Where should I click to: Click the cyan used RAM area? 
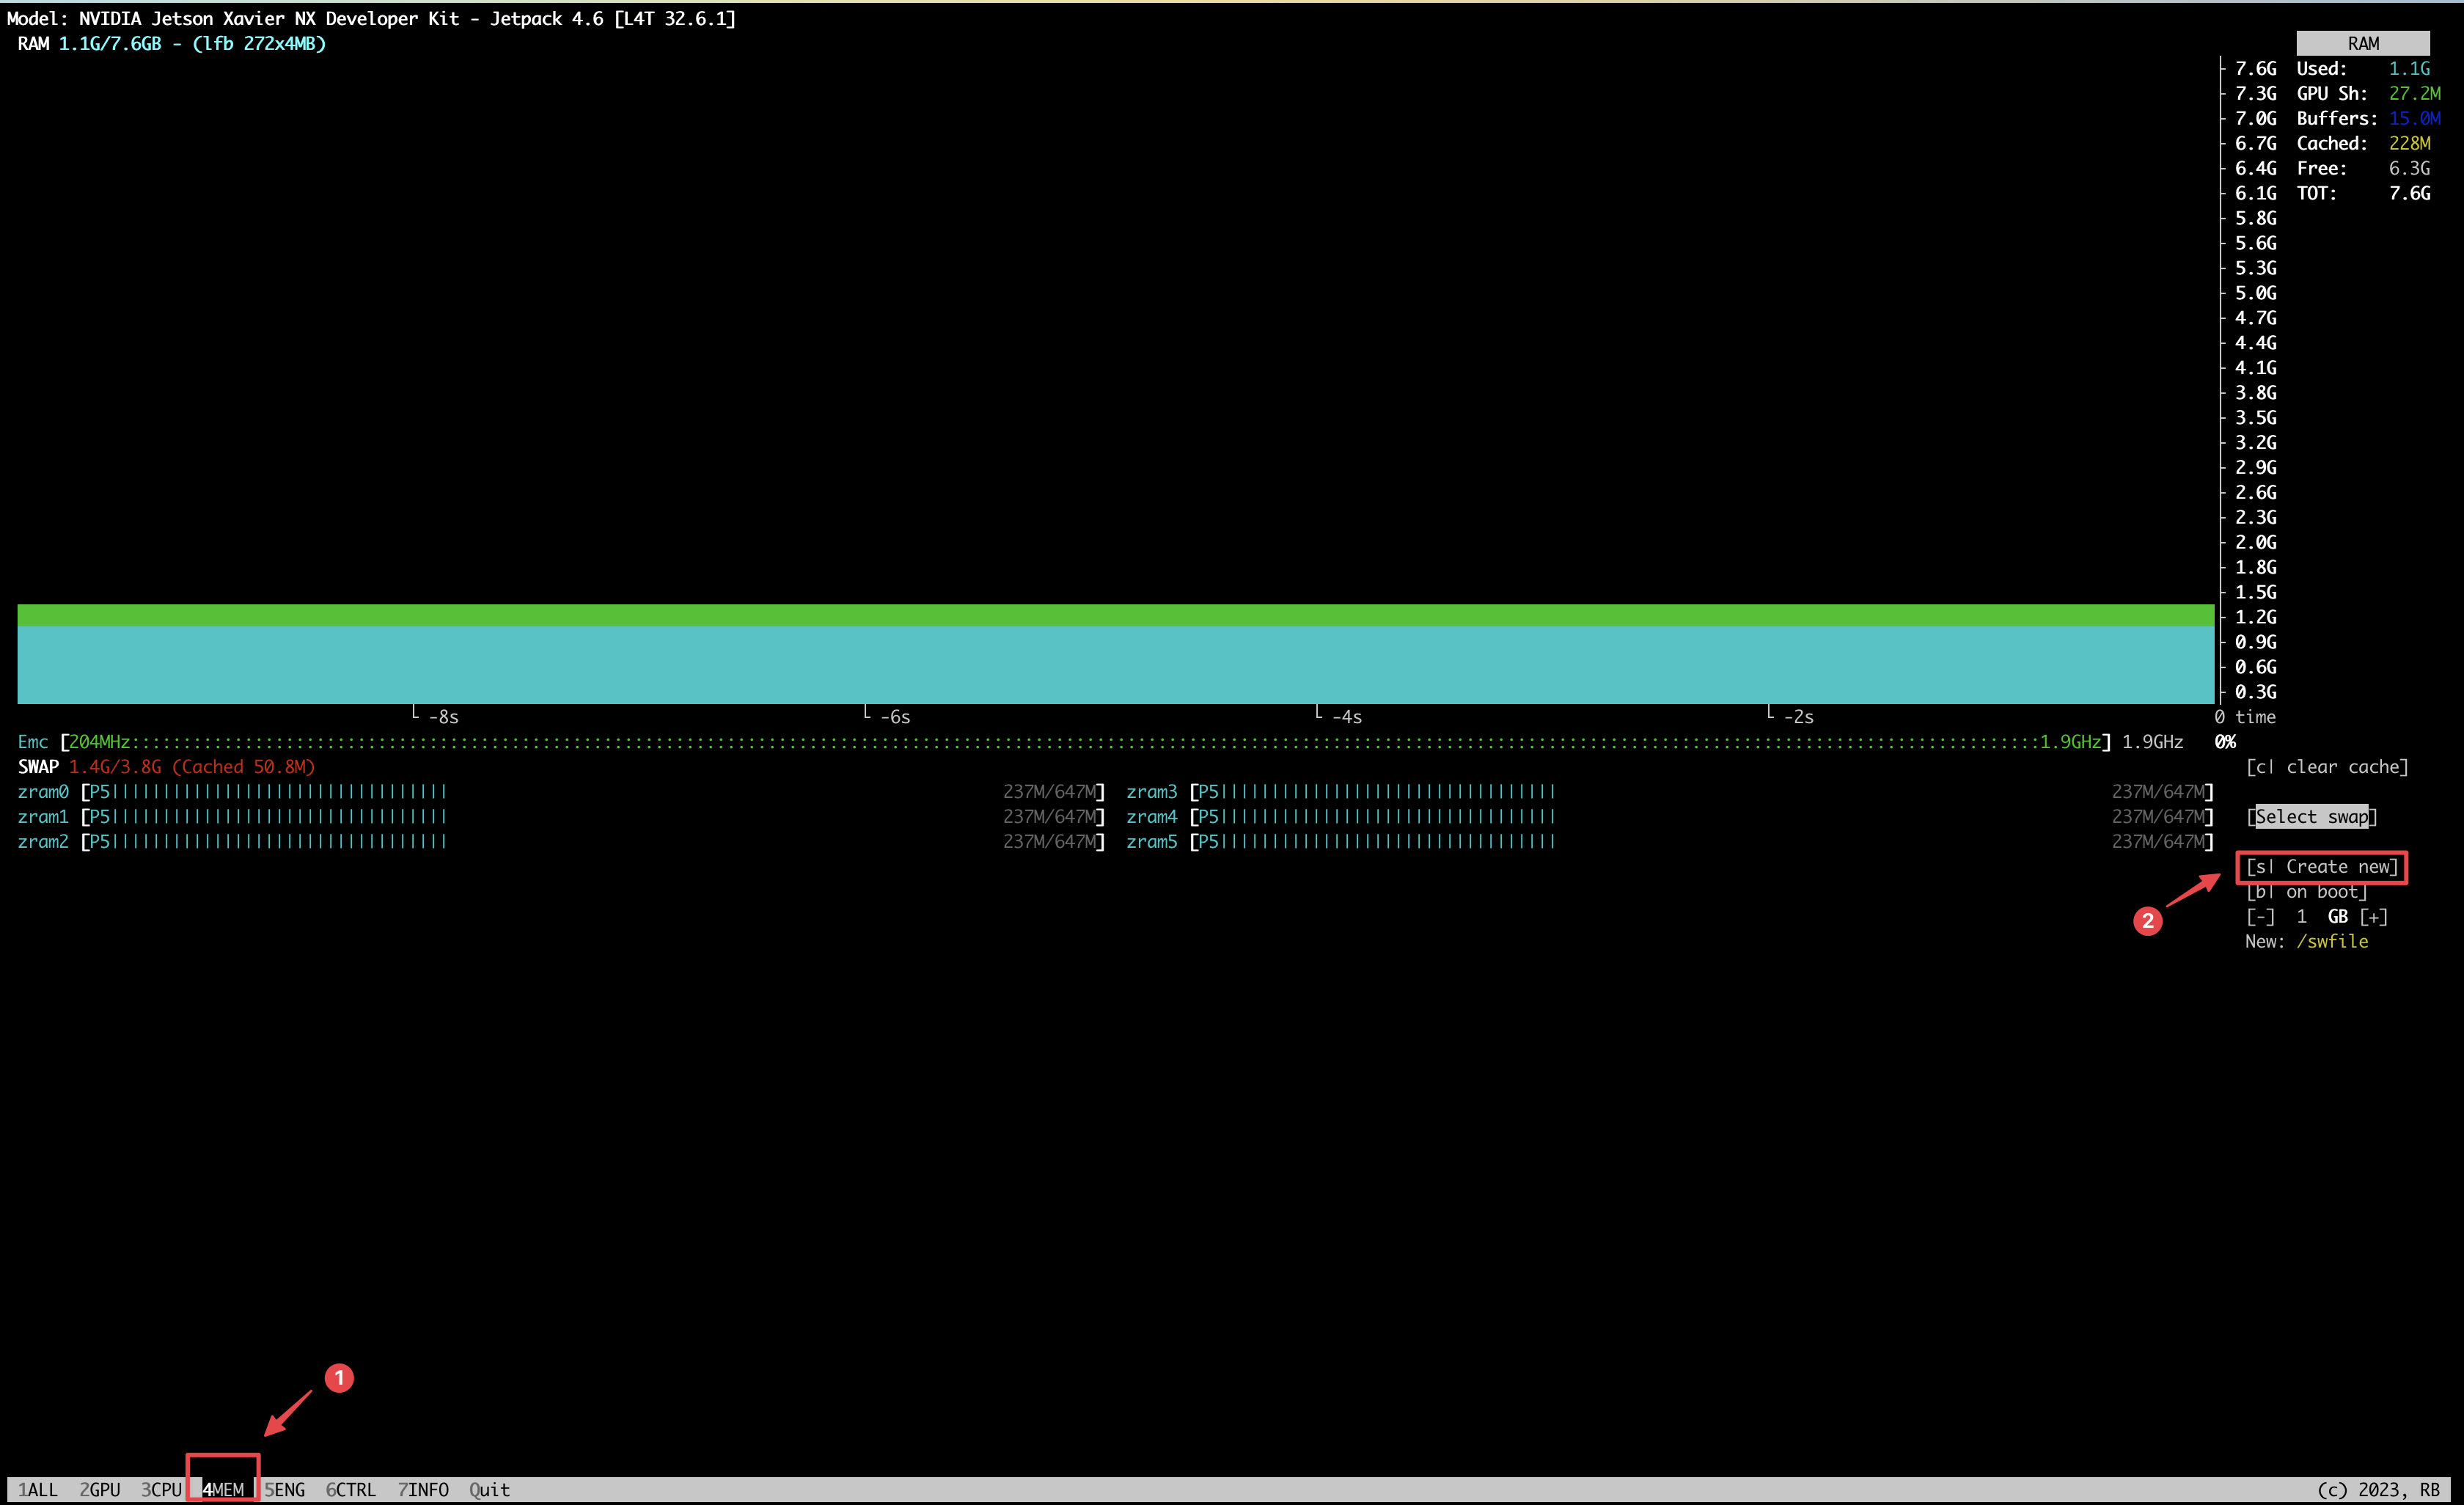pyautogui.click(x=1116, y=665)
